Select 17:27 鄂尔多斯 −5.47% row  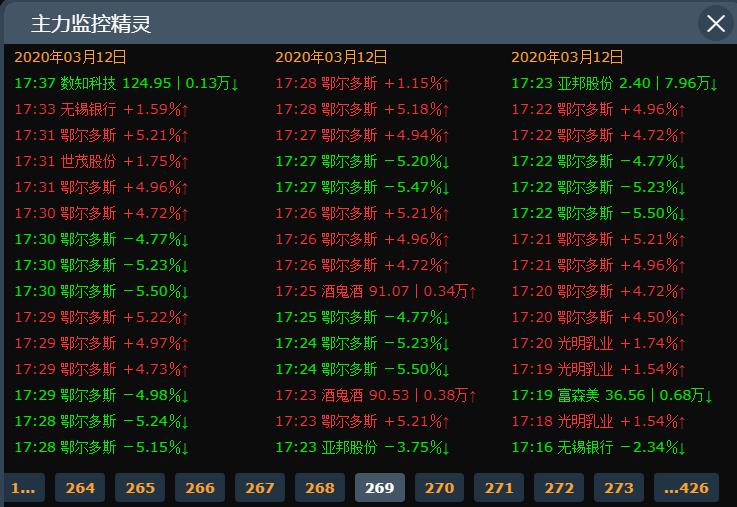362,187
